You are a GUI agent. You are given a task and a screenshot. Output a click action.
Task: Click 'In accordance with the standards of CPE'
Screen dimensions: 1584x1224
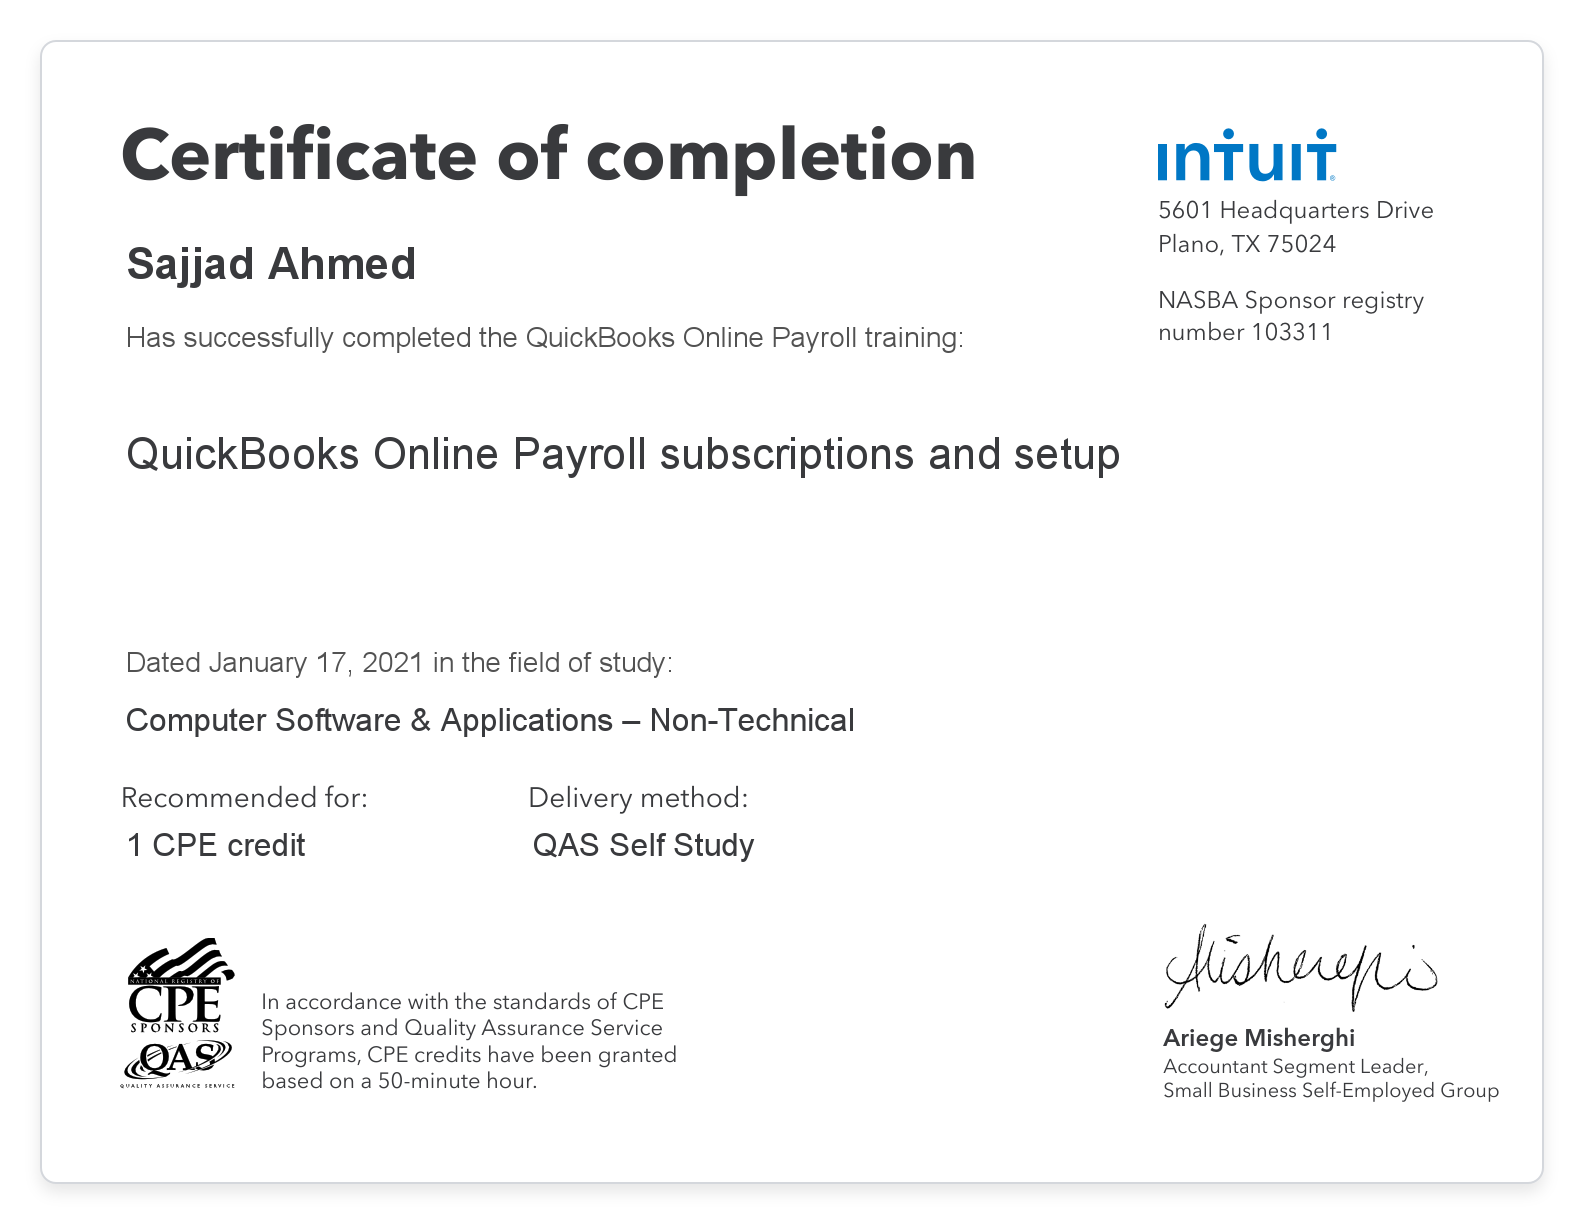[462, 1002]
